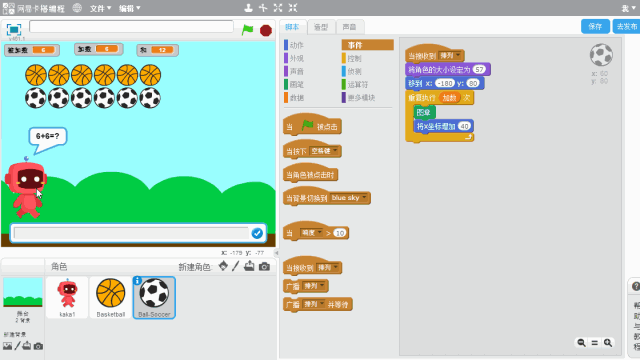
Task: Submit the answer with the blue checkmark
Action: [x=257, y=233]
